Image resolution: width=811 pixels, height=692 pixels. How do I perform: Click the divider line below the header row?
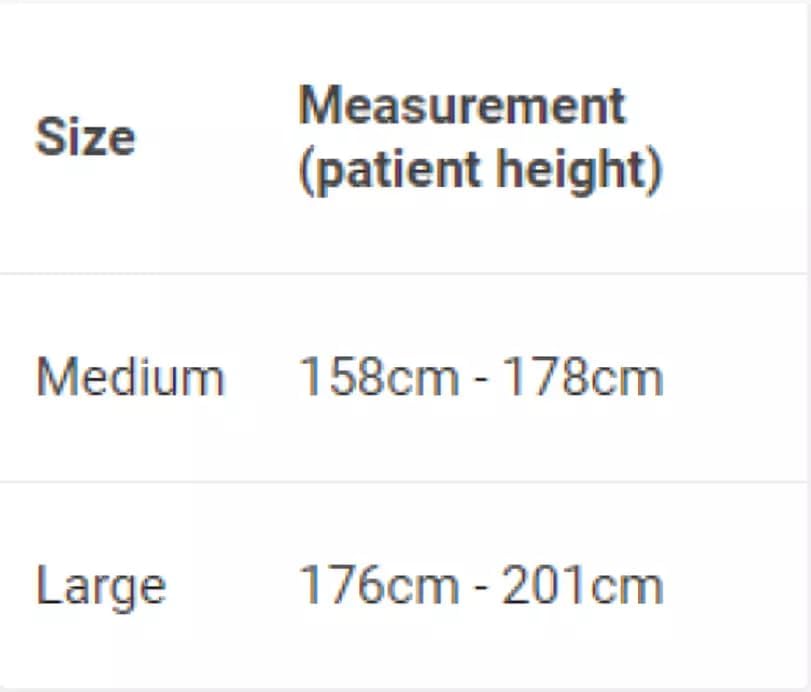click(403, 273)
